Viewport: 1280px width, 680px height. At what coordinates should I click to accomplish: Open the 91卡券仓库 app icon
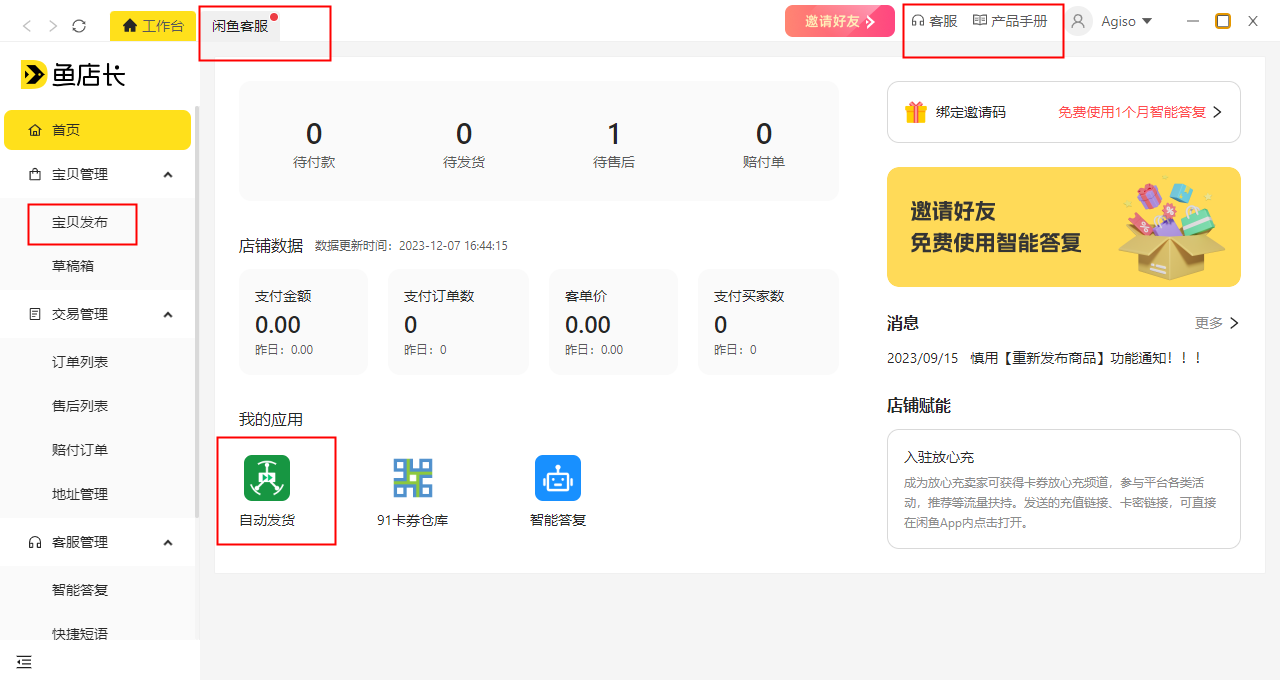pyautogui.click(x=412, y=478)
